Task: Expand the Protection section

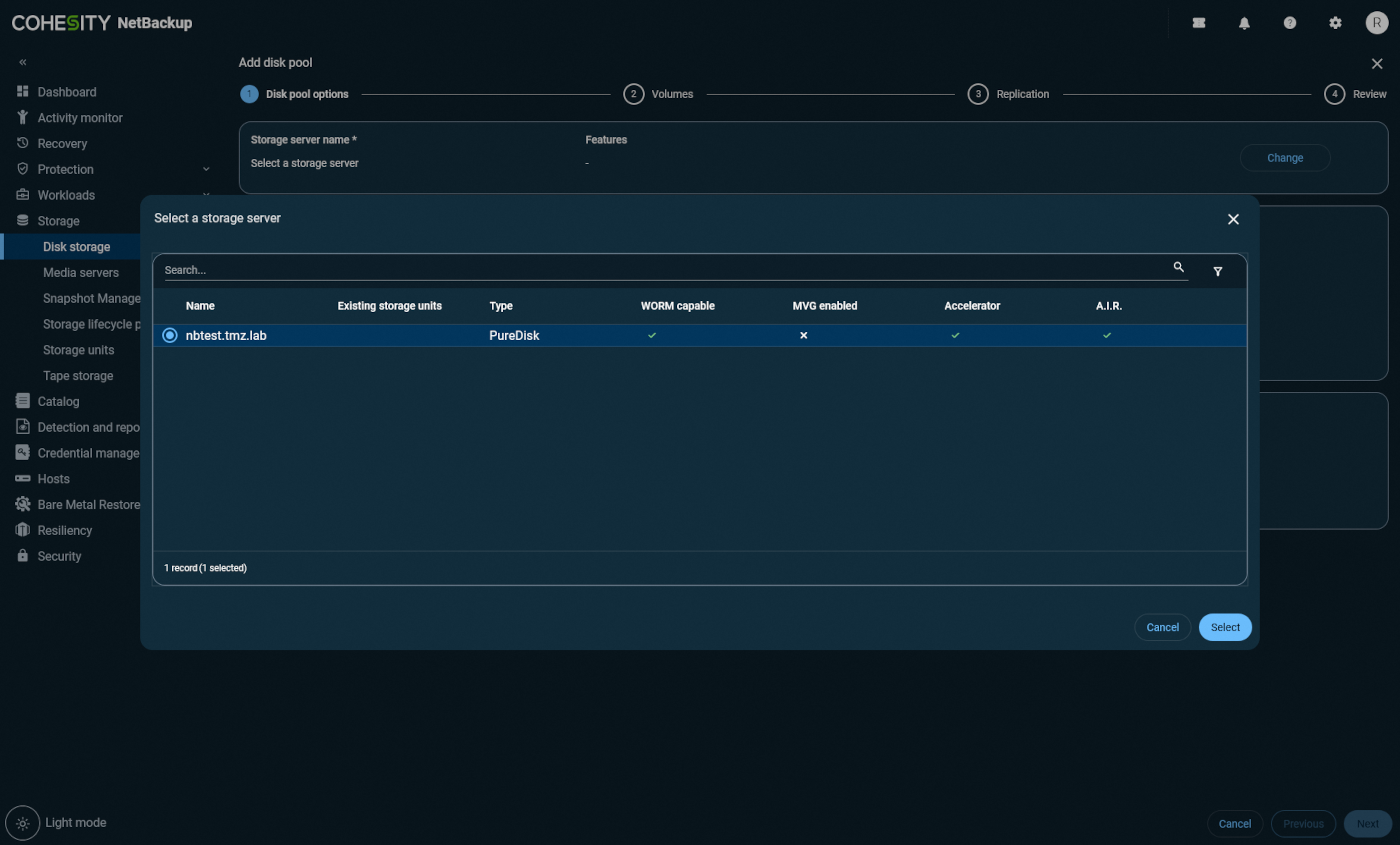Action: (x=66, y=169)
